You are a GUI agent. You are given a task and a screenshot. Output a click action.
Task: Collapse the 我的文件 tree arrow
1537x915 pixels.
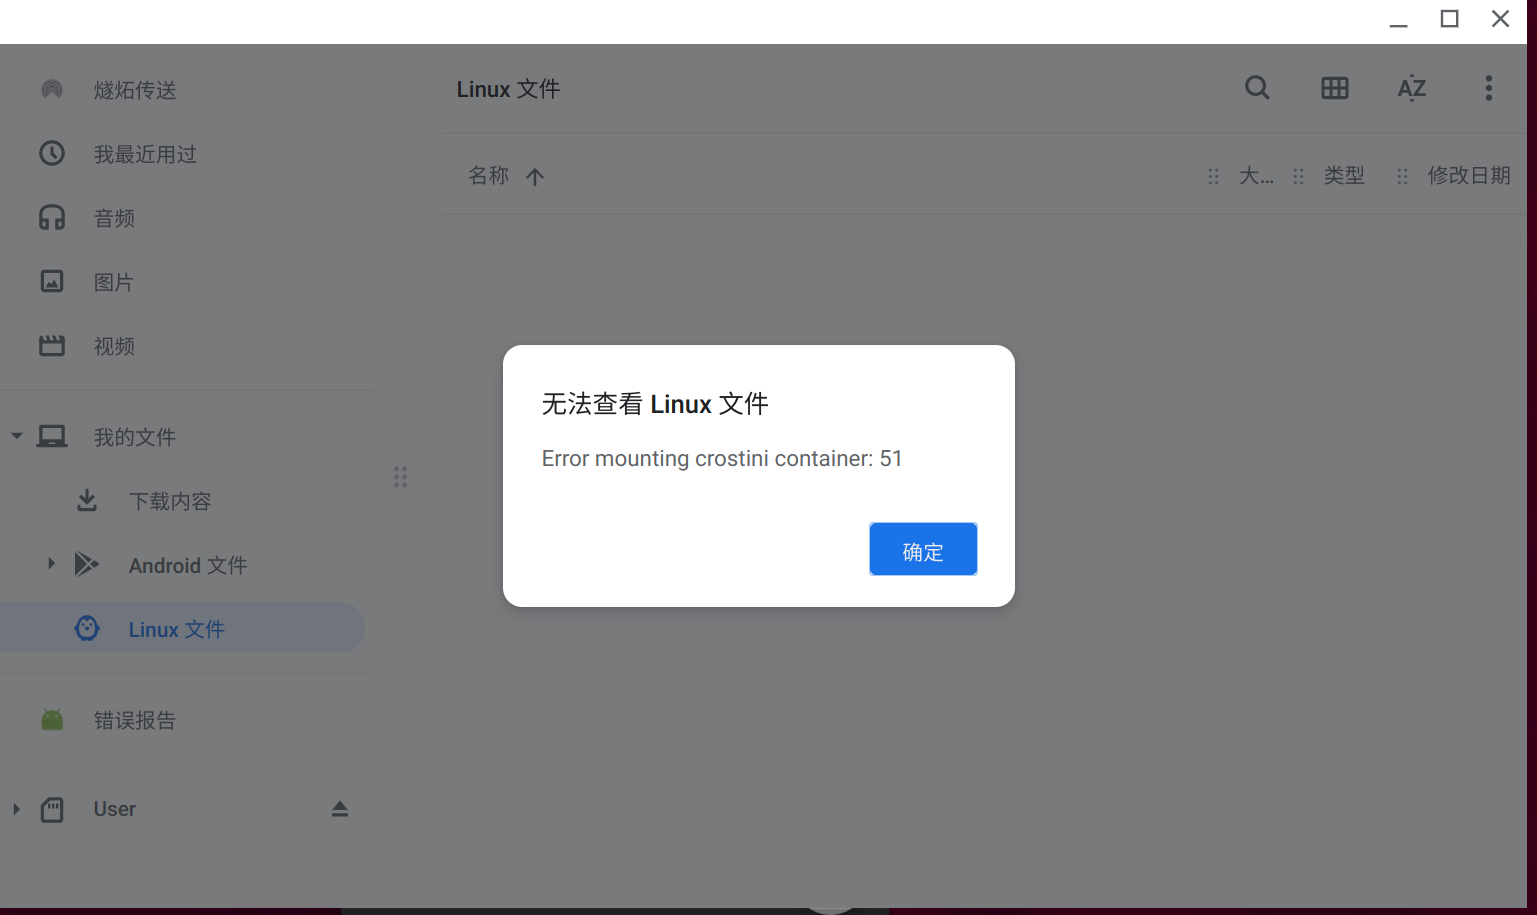17,436
